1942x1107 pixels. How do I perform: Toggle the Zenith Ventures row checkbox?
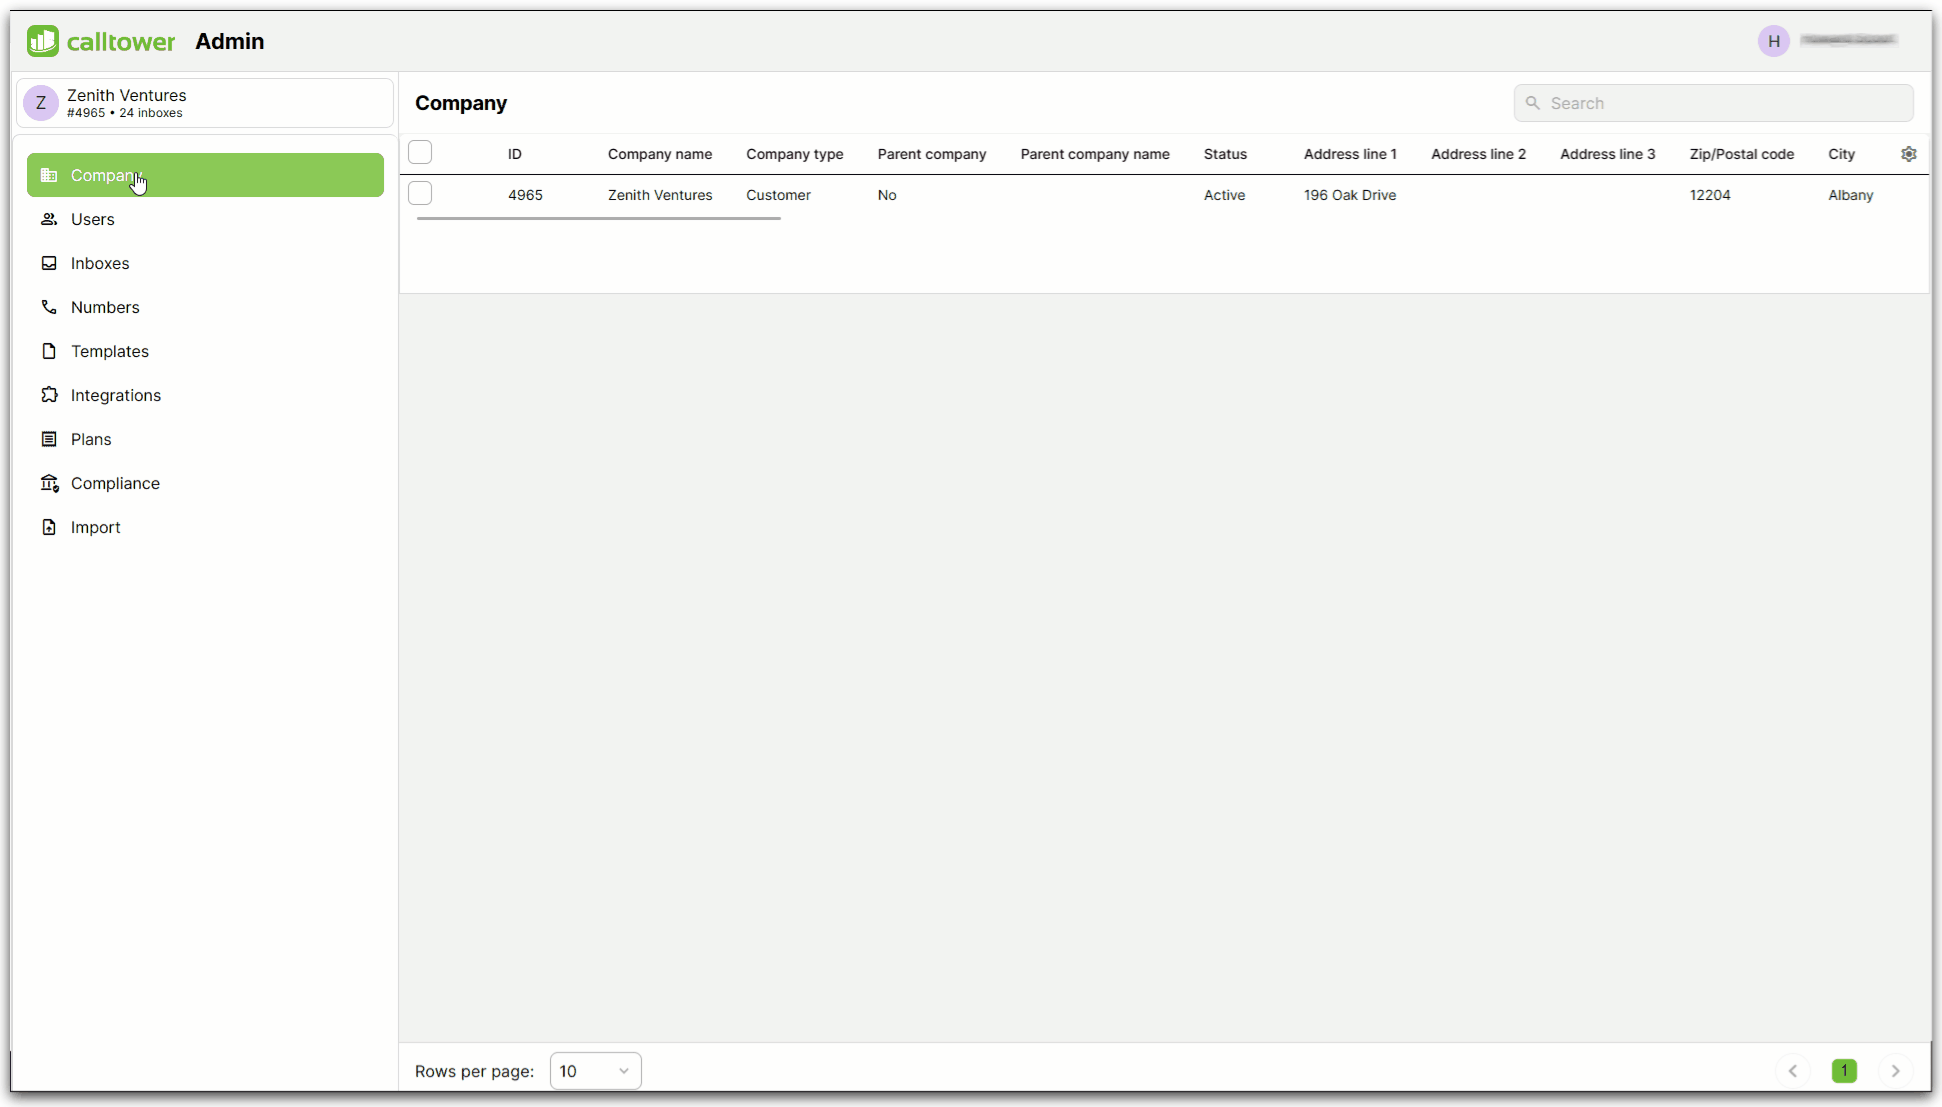pyautogui.click(x=420, y=193)
